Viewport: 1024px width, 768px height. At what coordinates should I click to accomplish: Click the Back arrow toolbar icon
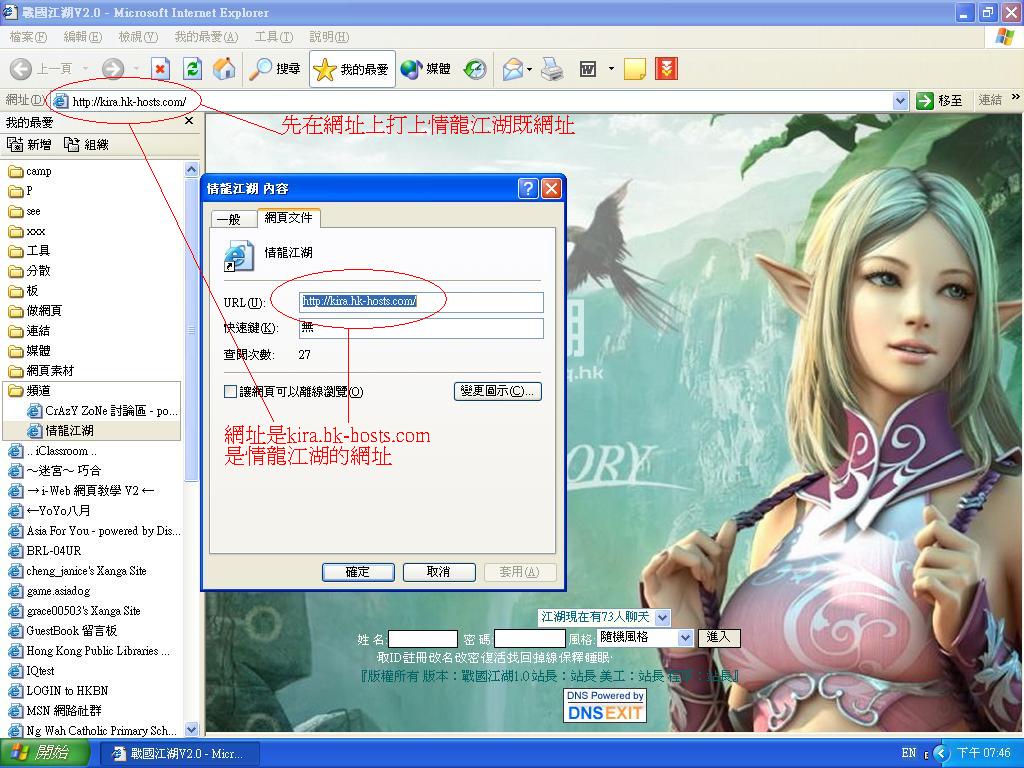point(21,69)
